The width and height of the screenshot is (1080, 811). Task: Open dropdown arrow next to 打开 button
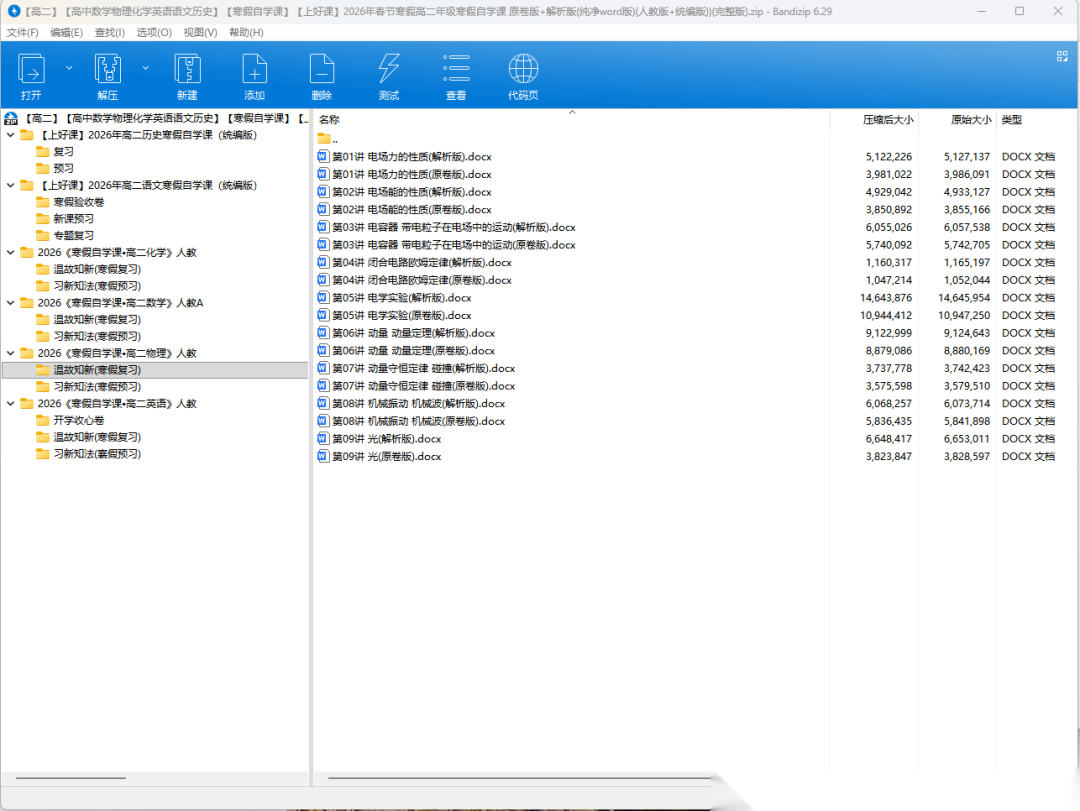(x=69, y=68)
